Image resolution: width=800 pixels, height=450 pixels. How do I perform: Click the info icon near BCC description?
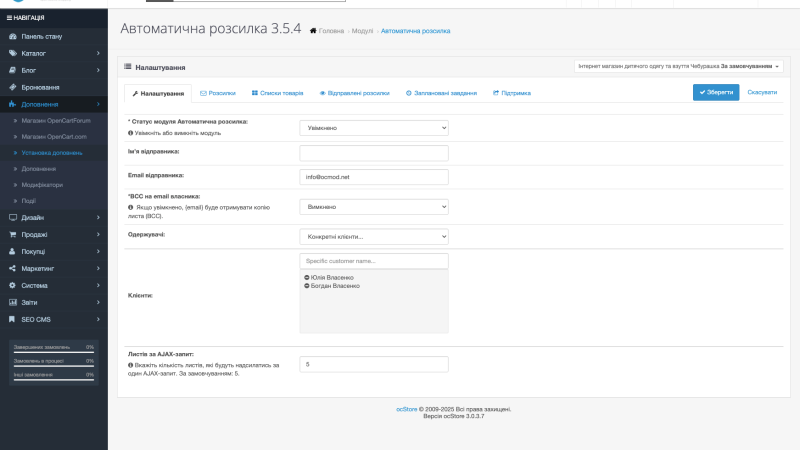pos(131,208)
